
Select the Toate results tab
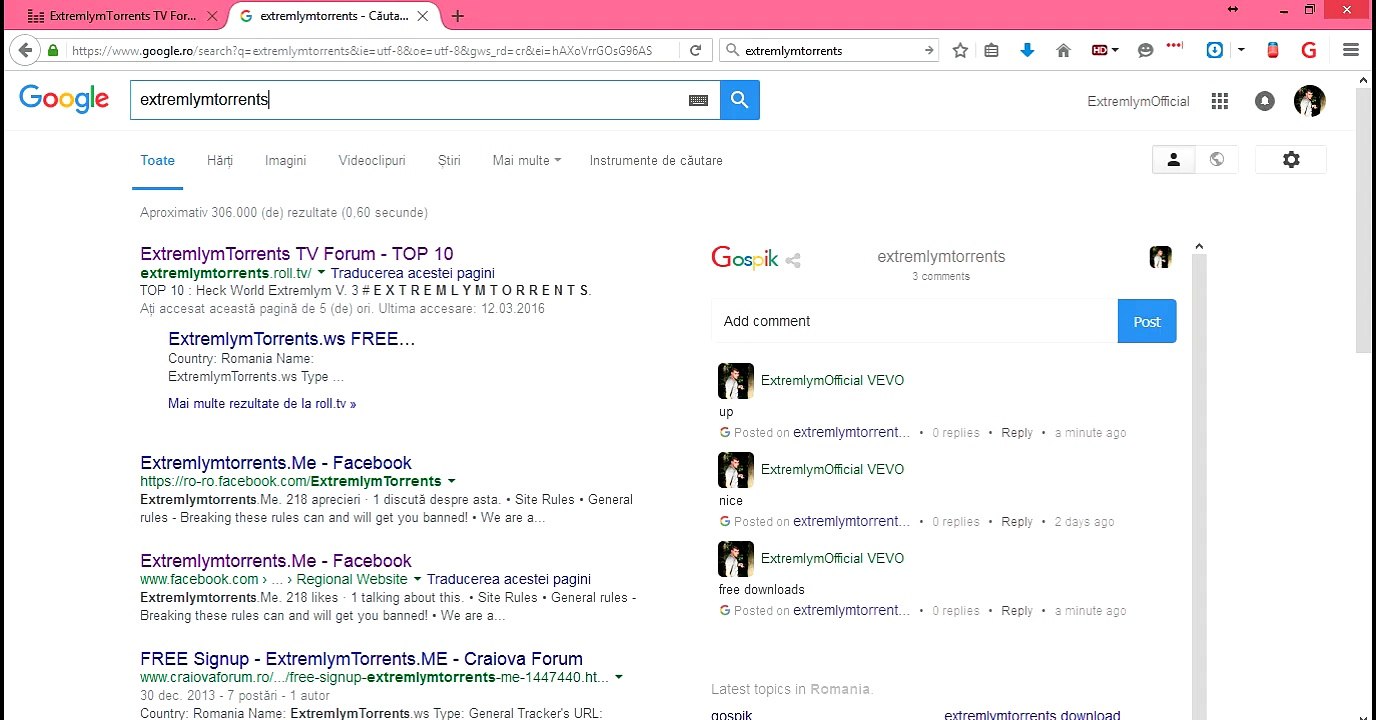(x=158, y=160)
